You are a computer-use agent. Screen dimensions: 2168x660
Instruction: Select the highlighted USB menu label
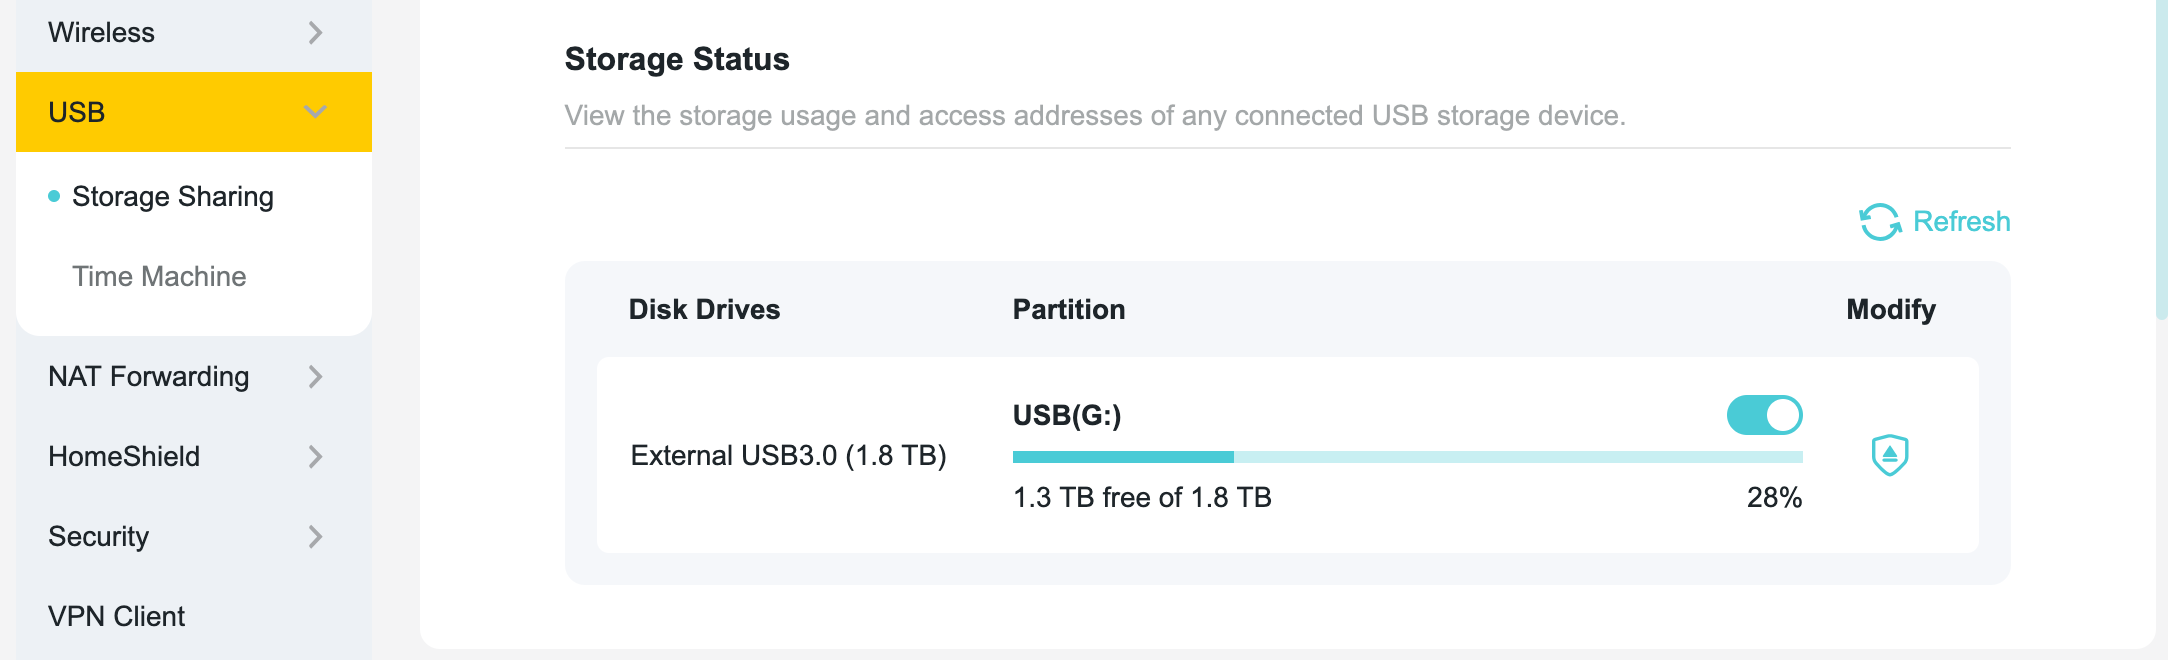(77, 112)
